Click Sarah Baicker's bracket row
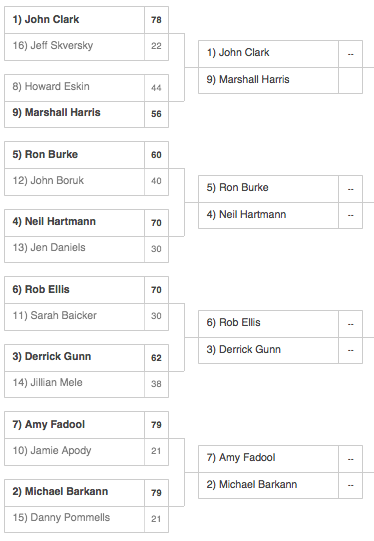Image resolution: width=374 pixels, height=541 pixels. tap(86, 317)
